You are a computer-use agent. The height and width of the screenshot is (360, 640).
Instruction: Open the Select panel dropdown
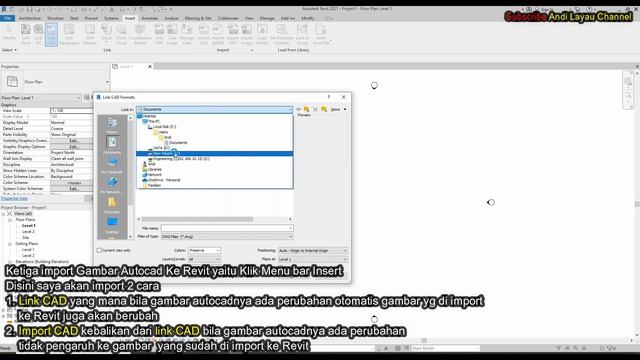point(9,50)
